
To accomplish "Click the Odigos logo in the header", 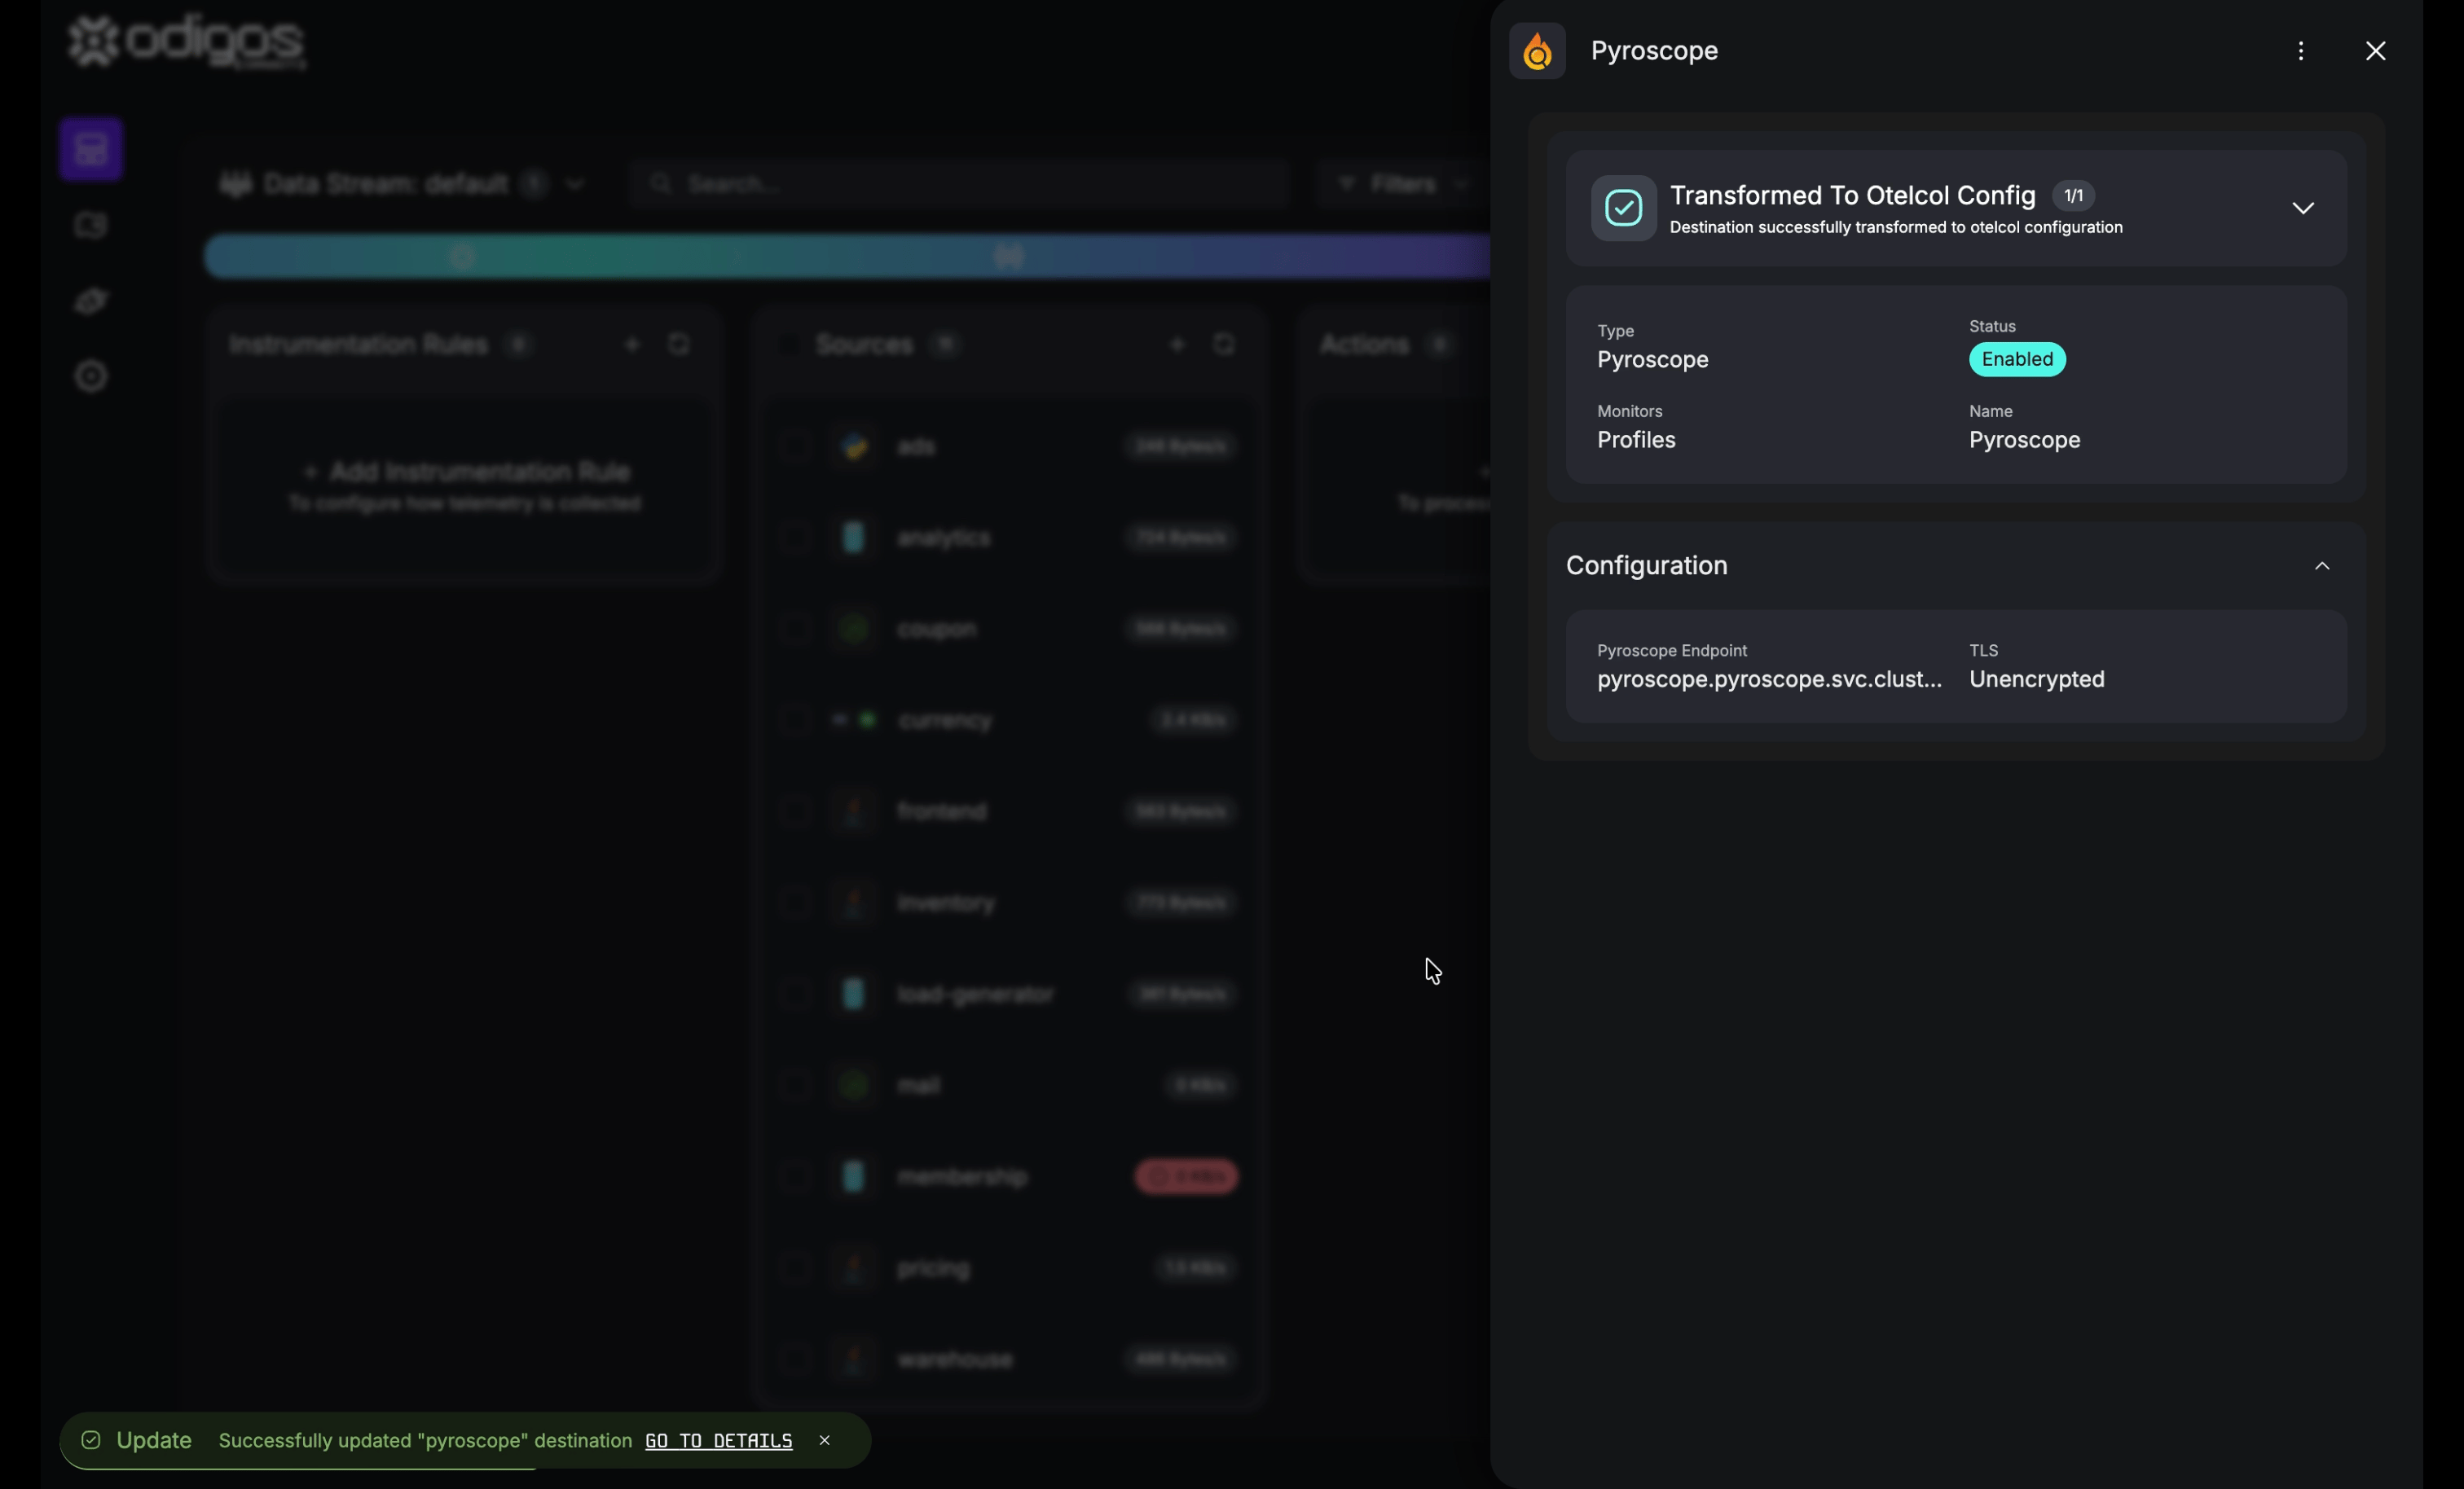I will [x=187, y=43].
